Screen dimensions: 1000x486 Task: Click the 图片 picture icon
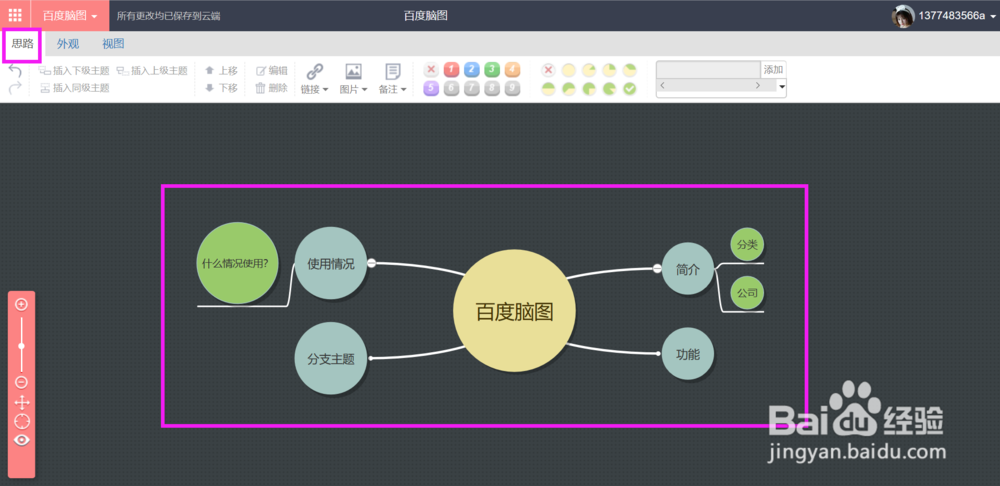click(x=353, y=71)
